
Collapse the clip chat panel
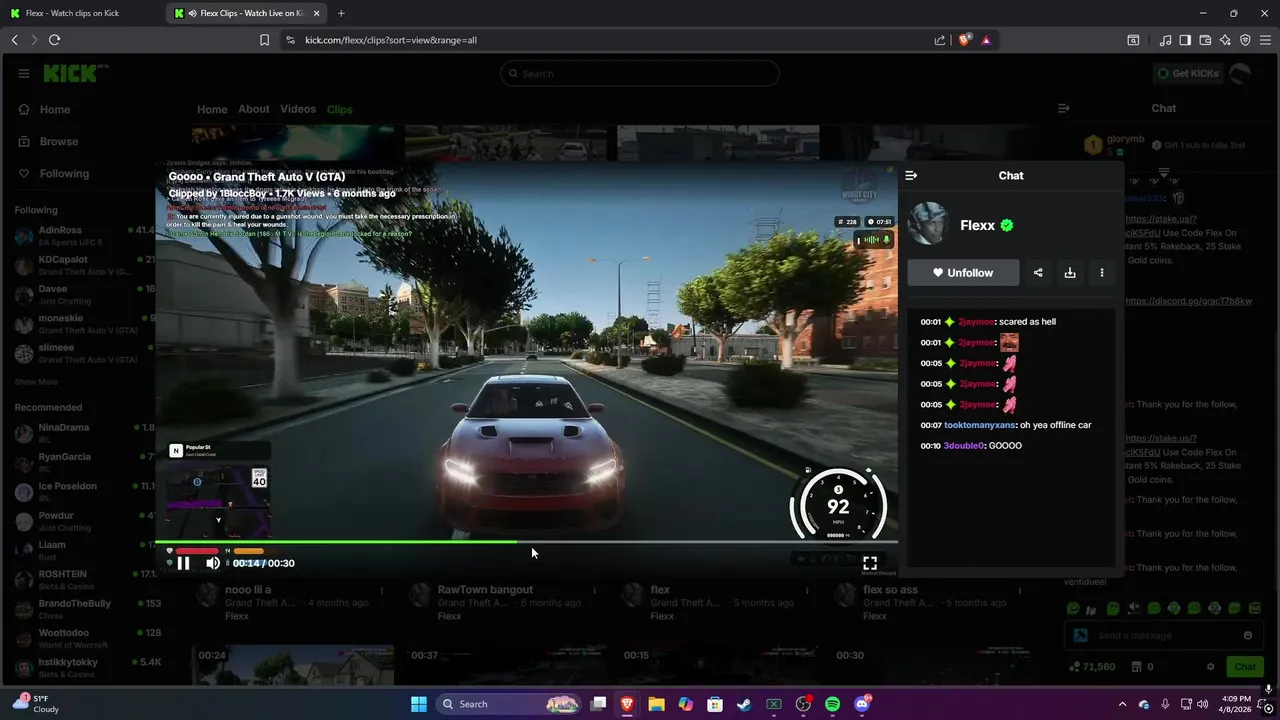coord(911,175)
